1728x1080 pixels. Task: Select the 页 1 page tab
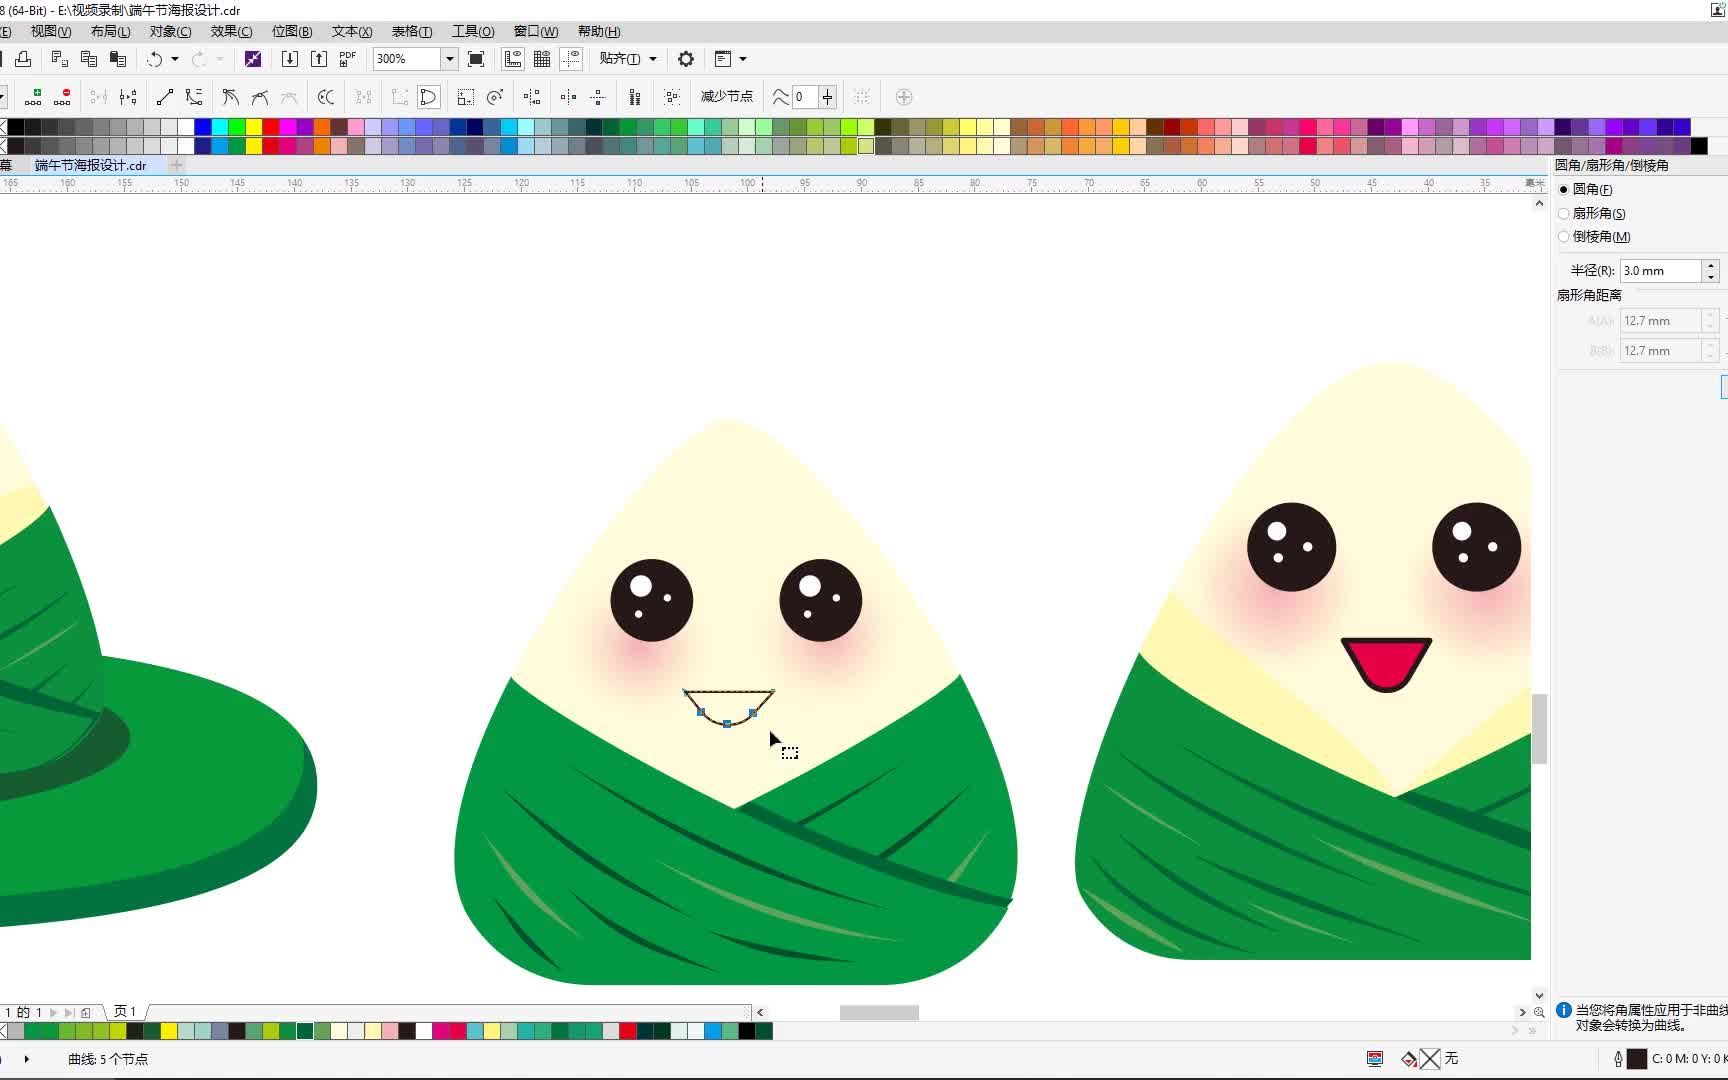click(x=125, y=1012)
